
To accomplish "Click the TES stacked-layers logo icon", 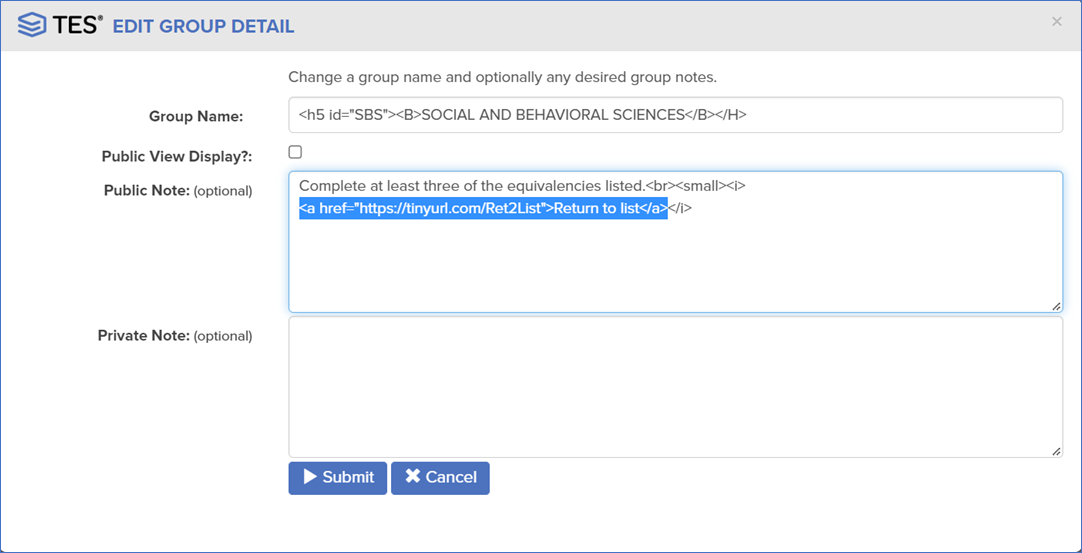I will (x=32, y=26).
